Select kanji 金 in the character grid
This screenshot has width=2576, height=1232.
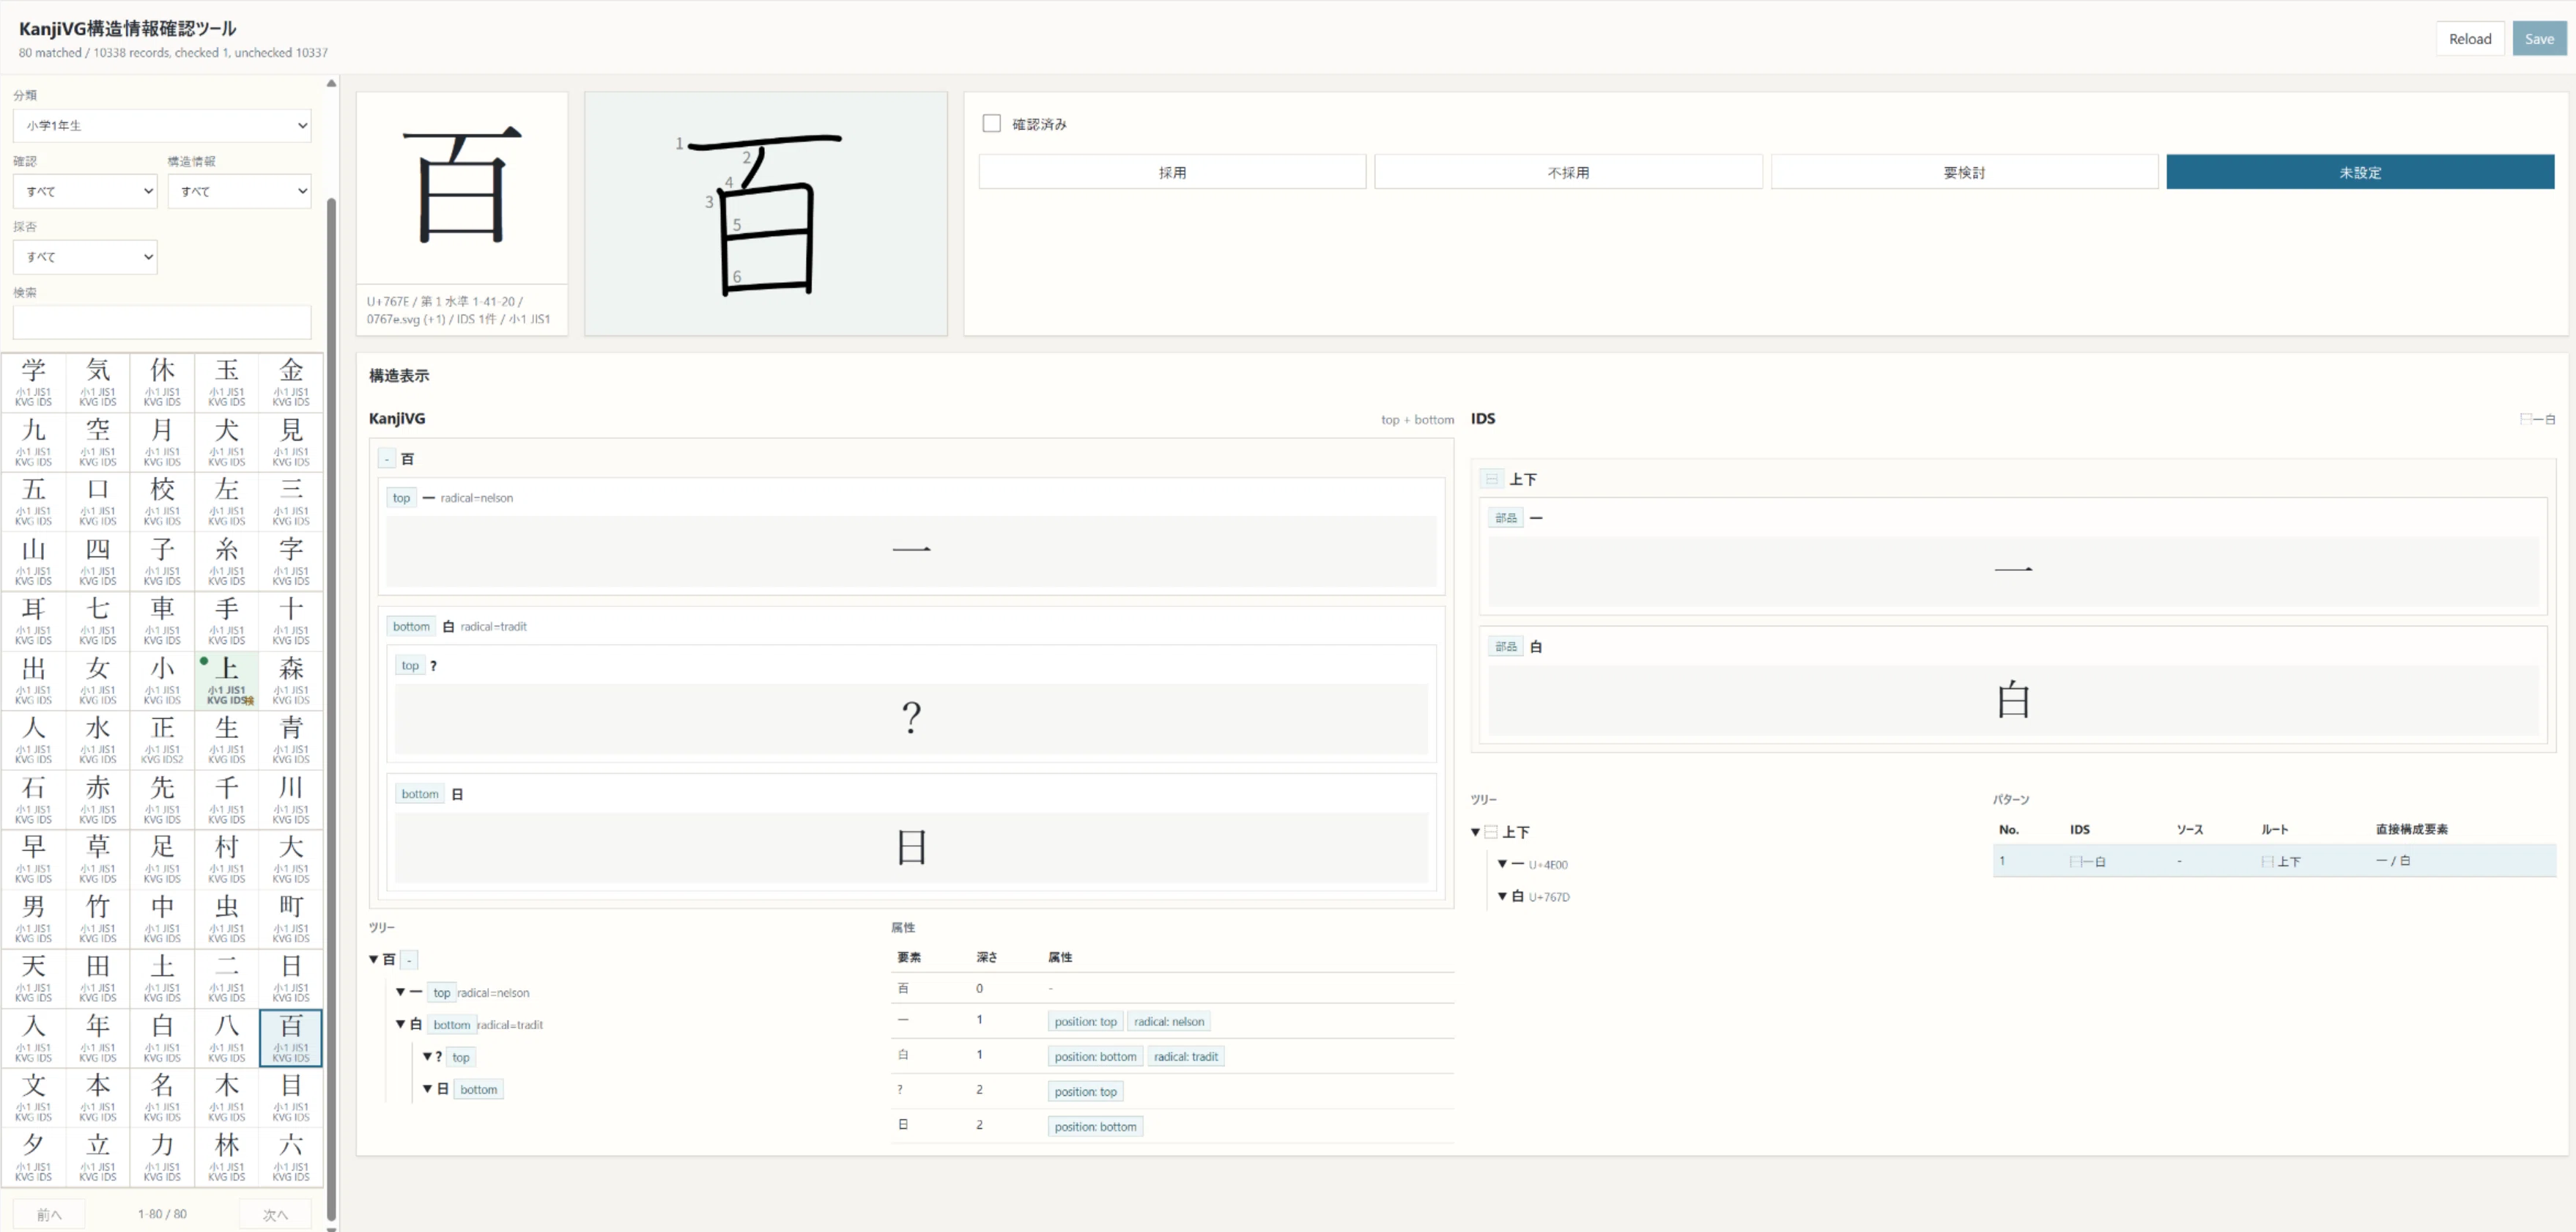tap(291, 382)
